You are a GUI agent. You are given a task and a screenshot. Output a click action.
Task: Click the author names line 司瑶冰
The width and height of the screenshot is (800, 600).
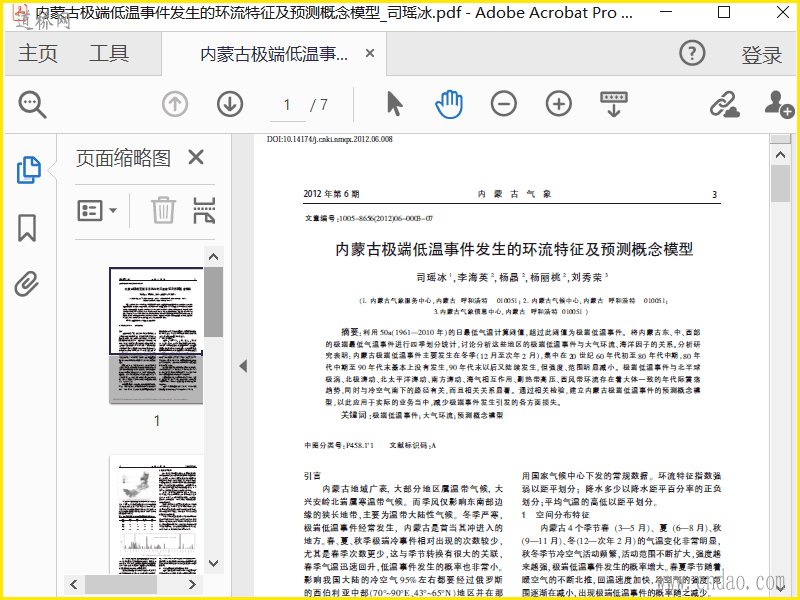pos(512,278)
